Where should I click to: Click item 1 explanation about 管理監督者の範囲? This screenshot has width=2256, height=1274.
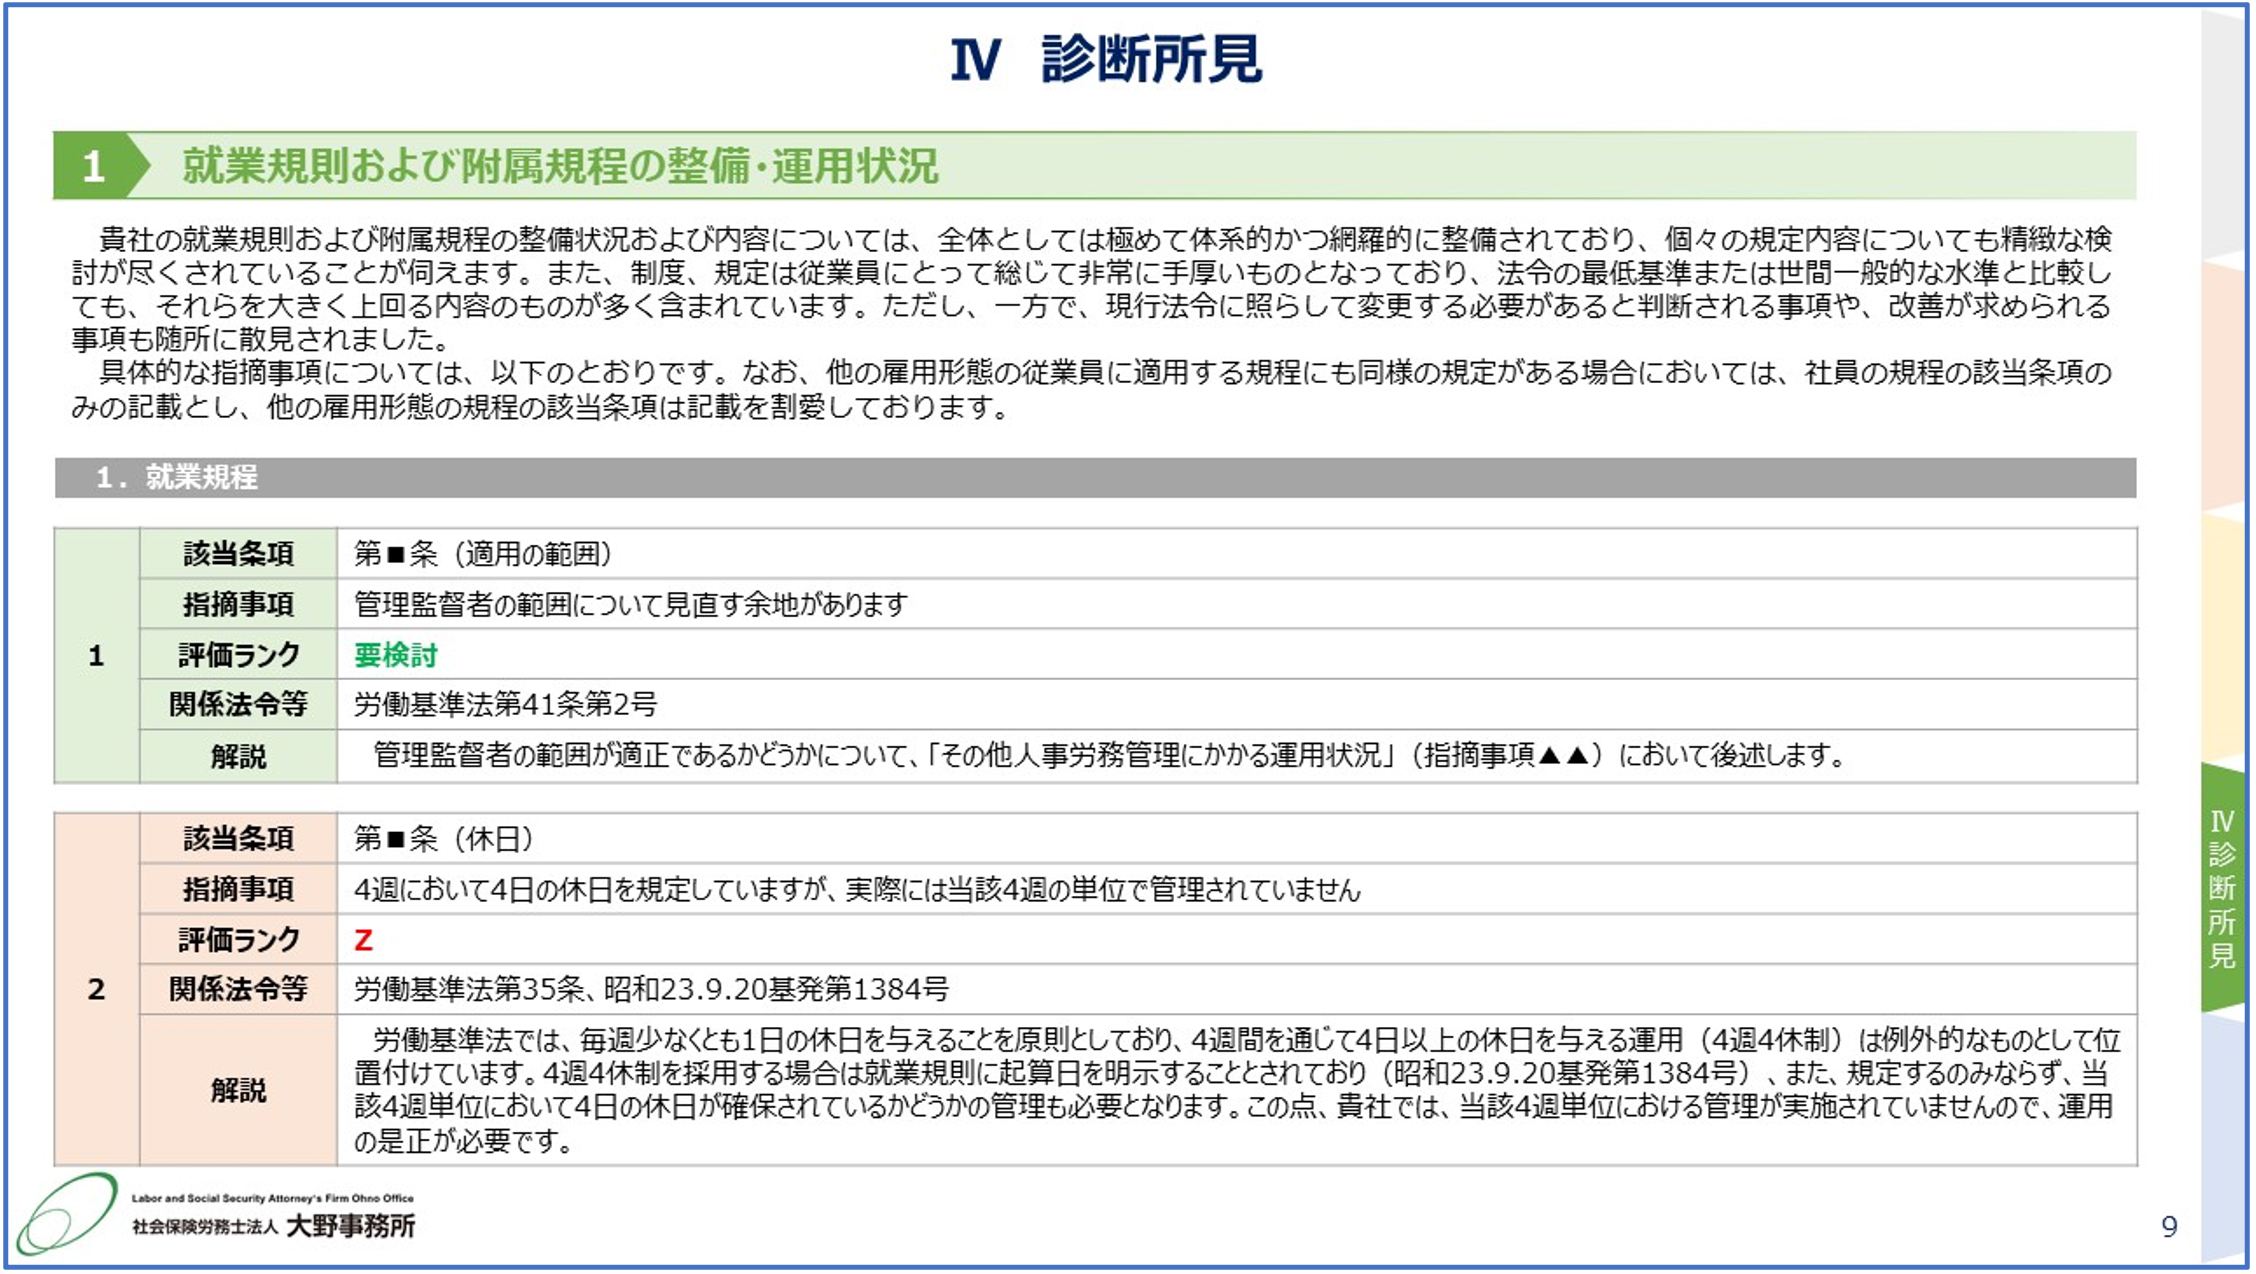[x=1237, y=756]
